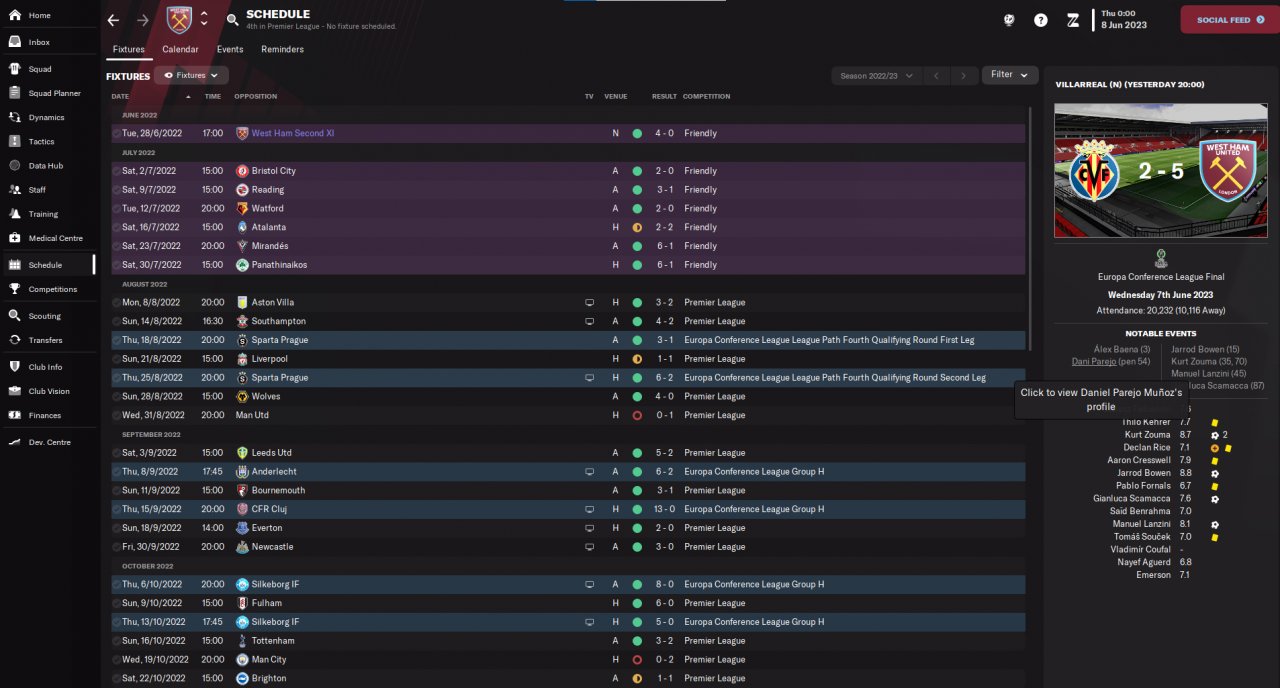Image resolution: width=1280 pixels, height=688 pixels.
Task: Click the green result dot for Bristol City
Action: (637, 171)
